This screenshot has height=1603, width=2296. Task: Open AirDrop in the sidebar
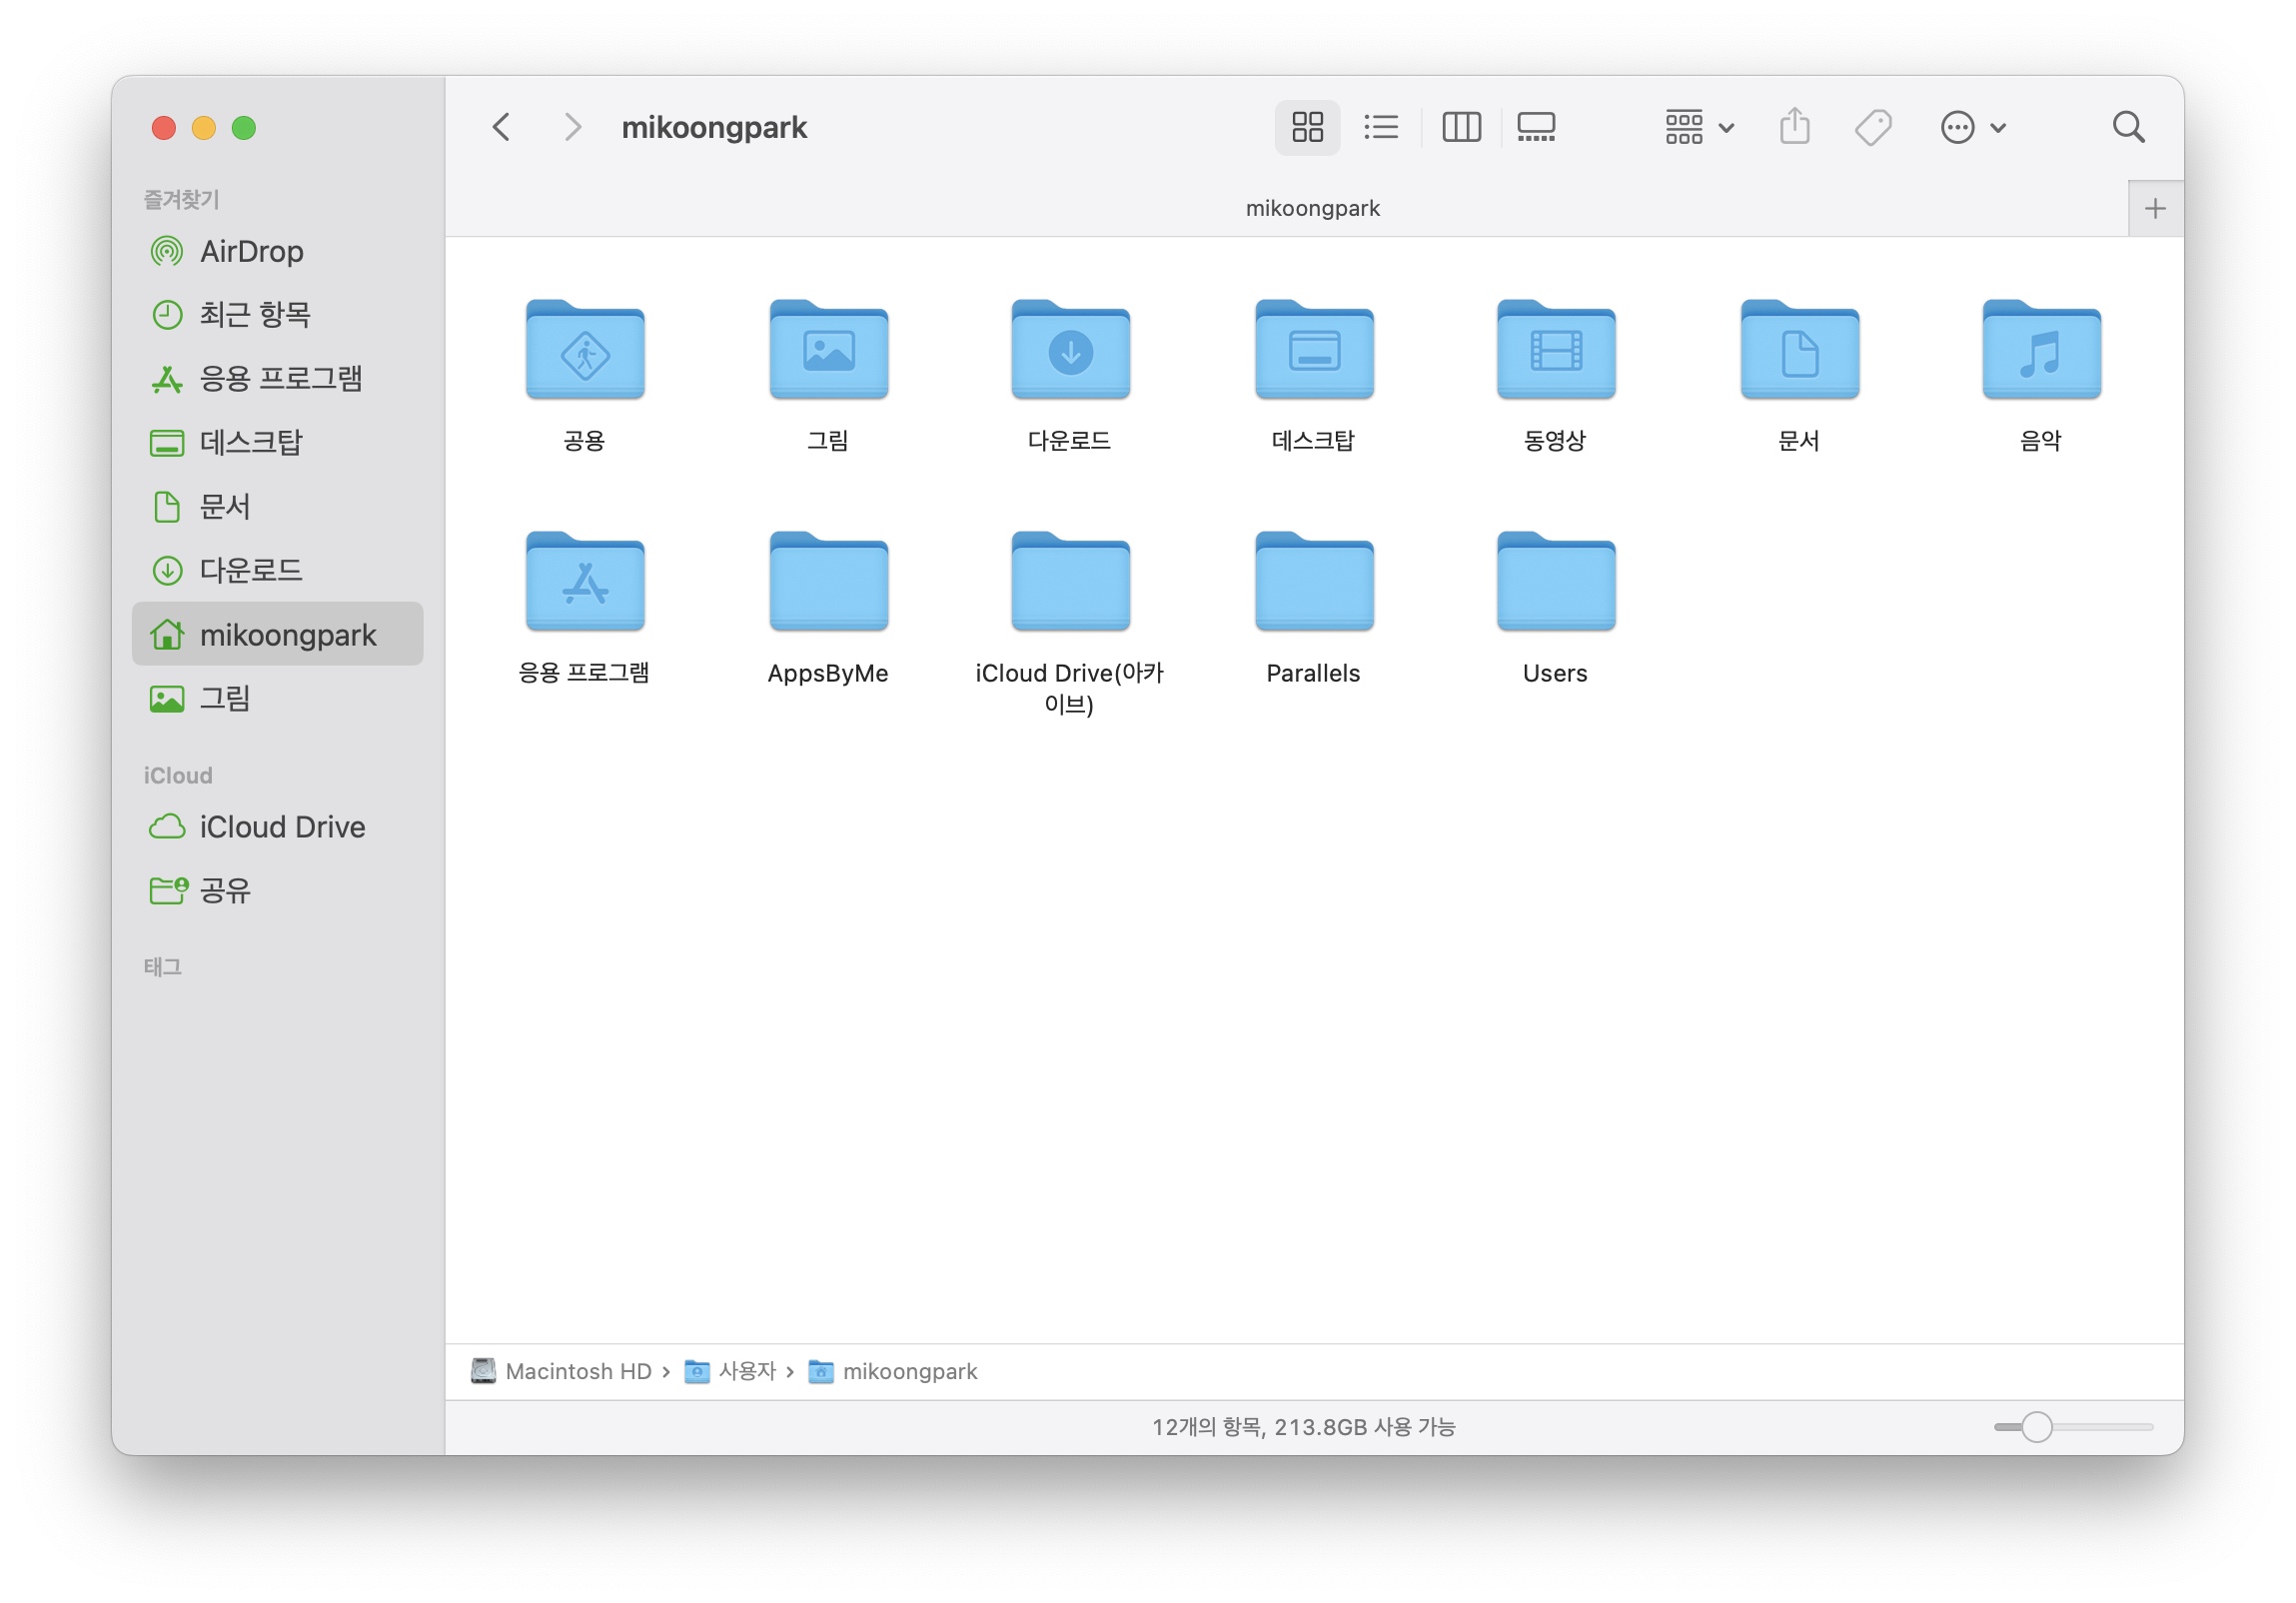pyautogui.click(x=251, y=251)
